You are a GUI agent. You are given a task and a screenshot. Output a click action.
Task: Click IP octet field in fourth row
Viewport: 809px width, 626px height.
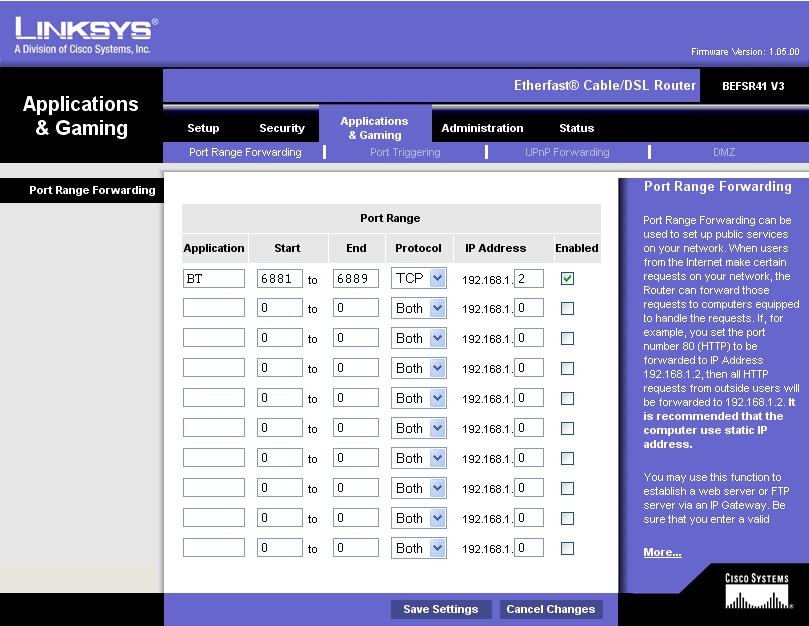coord(529,367)
